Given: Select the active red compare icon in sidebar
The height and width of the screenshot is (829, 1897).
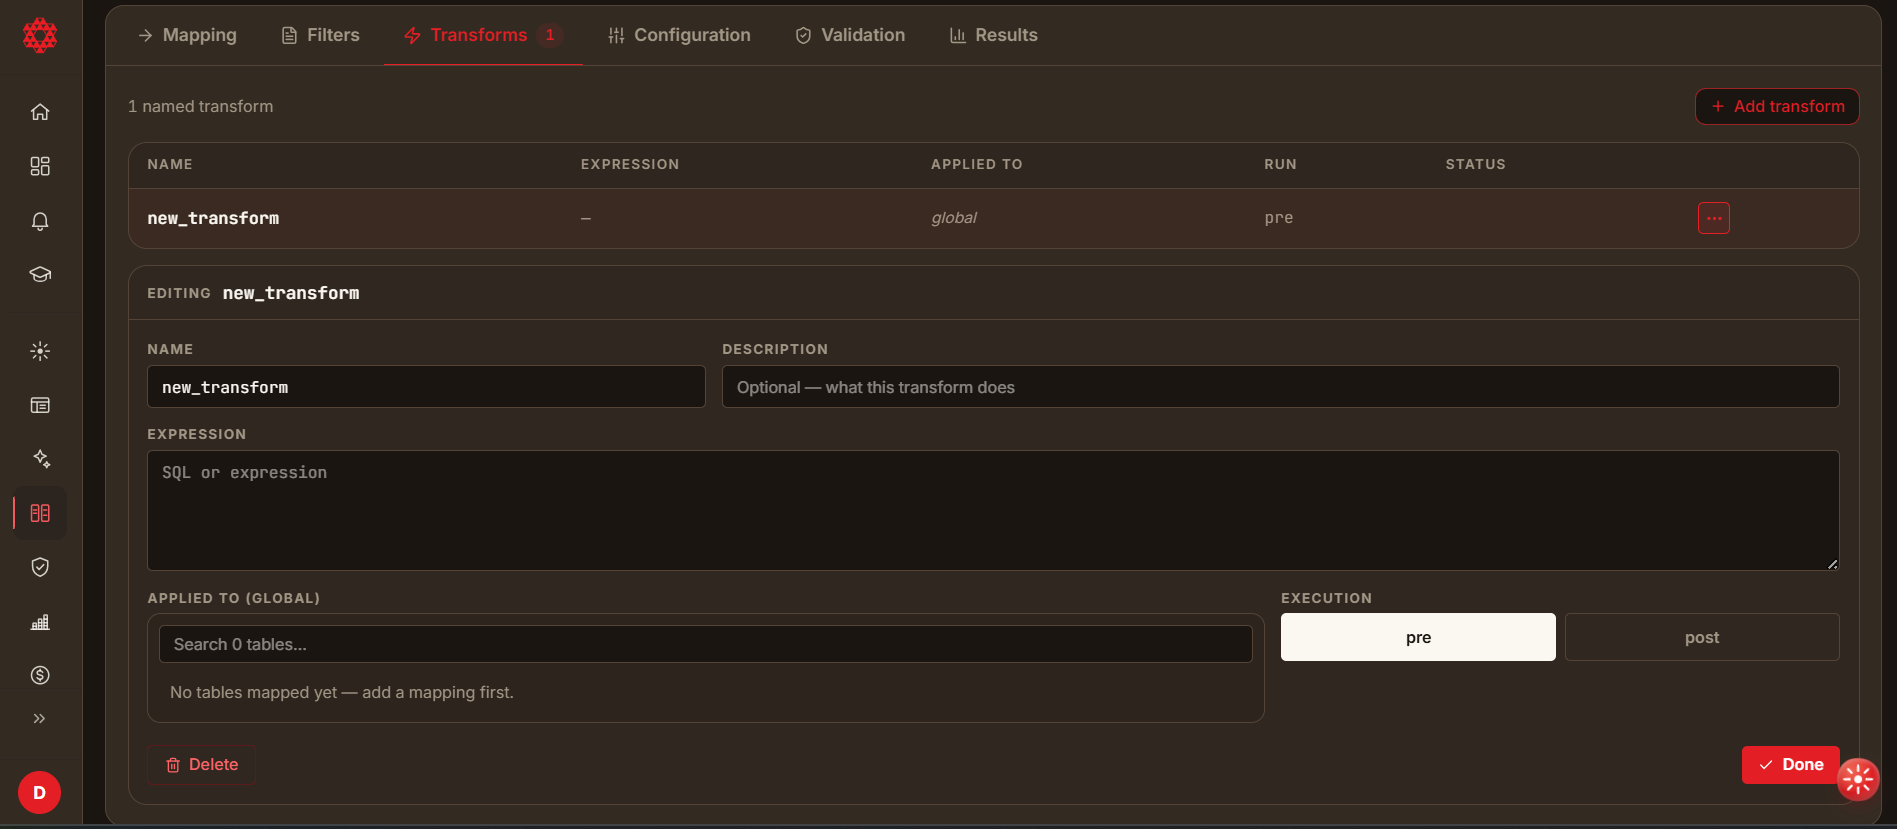Looking at the screenshot, I should [x=40, y=513].
